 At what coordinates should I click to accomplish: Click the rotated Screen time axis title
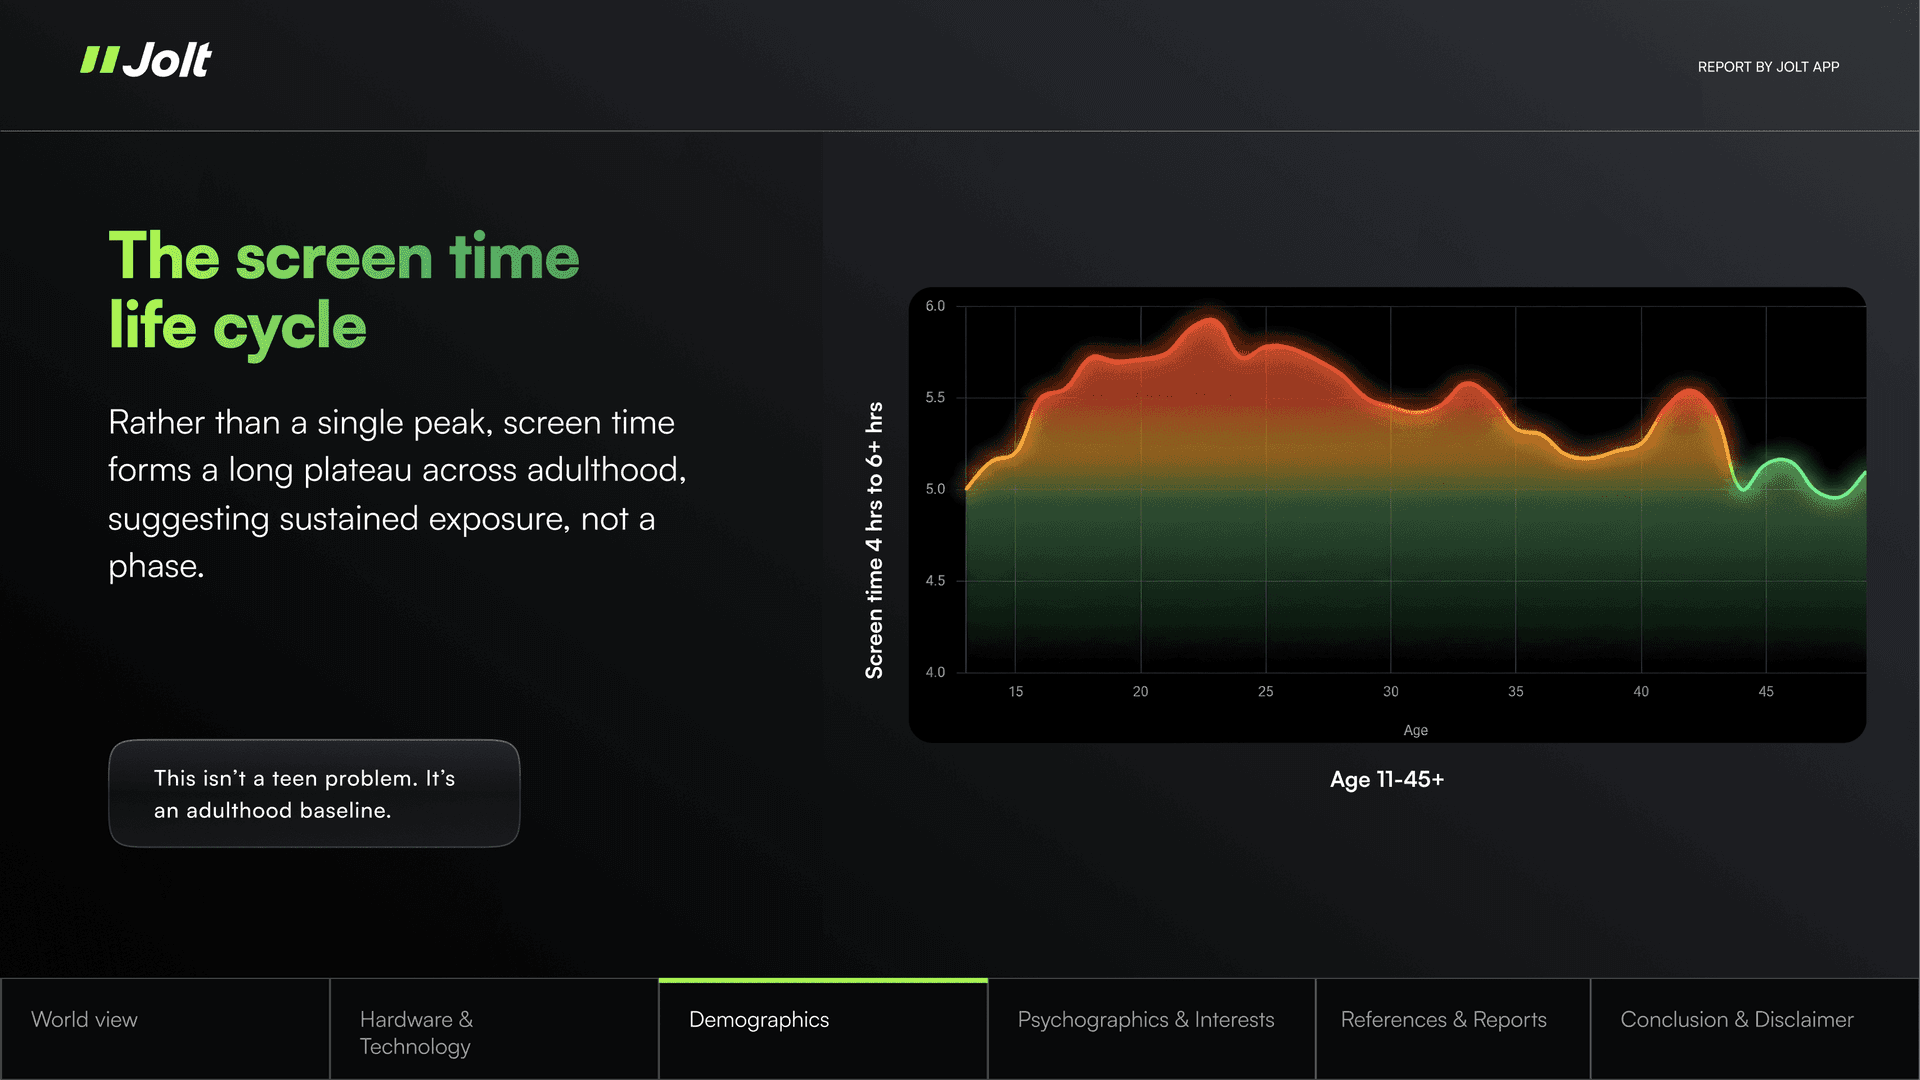[x=874, y=540]
